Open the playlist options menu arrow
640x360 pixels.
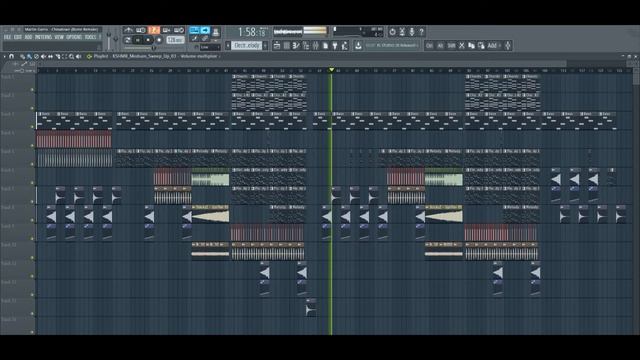click(4, 56)
